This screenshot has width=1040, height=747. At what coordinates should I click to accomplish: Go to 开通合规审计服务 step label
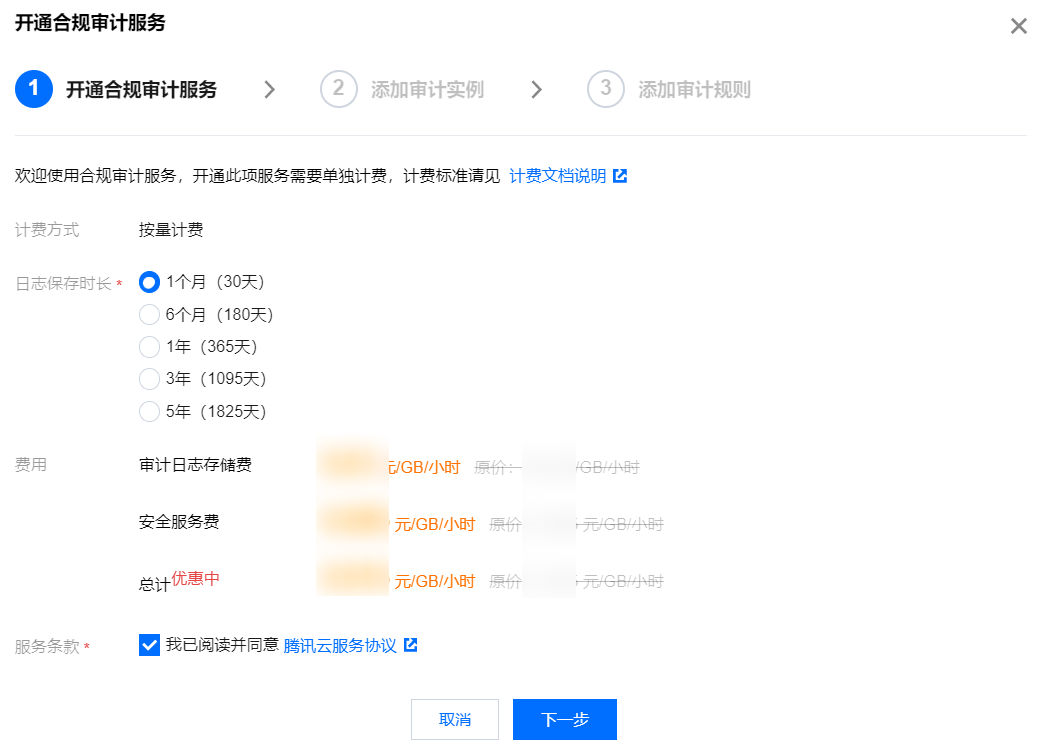(141, 90)
